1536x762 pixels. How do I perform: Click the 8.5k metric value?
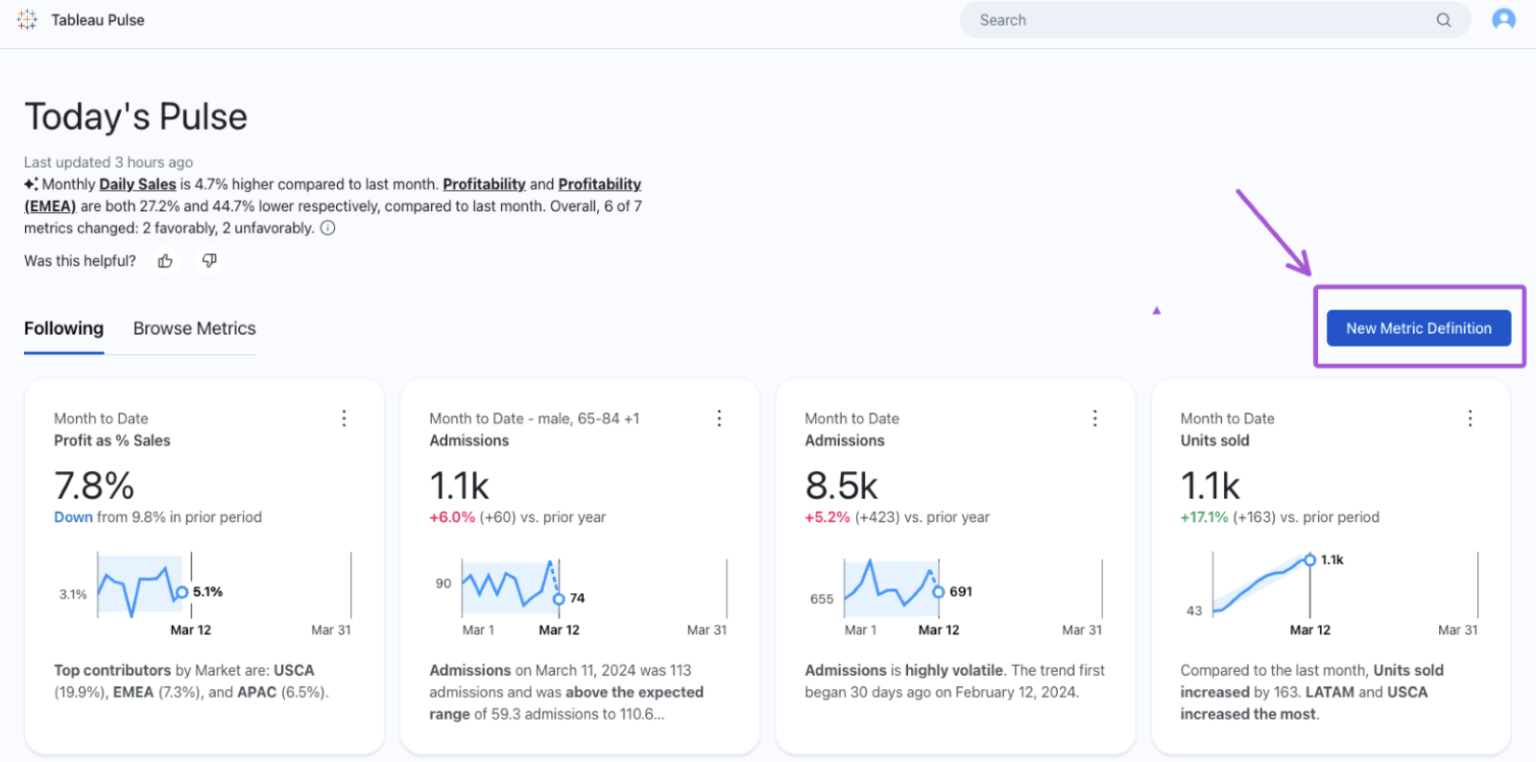[x=841, y=486]
